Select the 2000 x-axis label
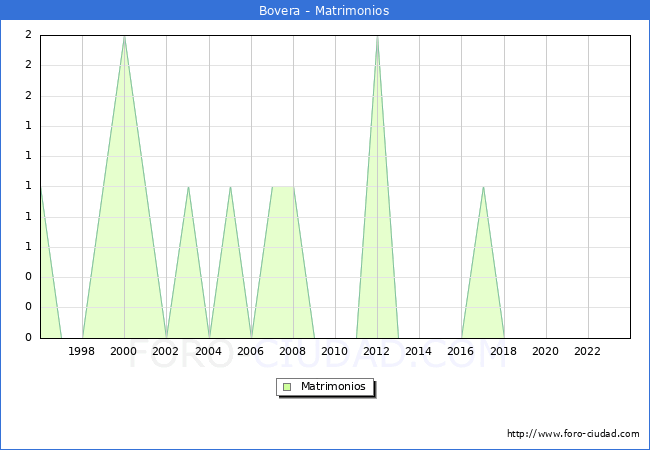Image resolution: width=650 pixels, height=450 pixels. pos(123,351)
